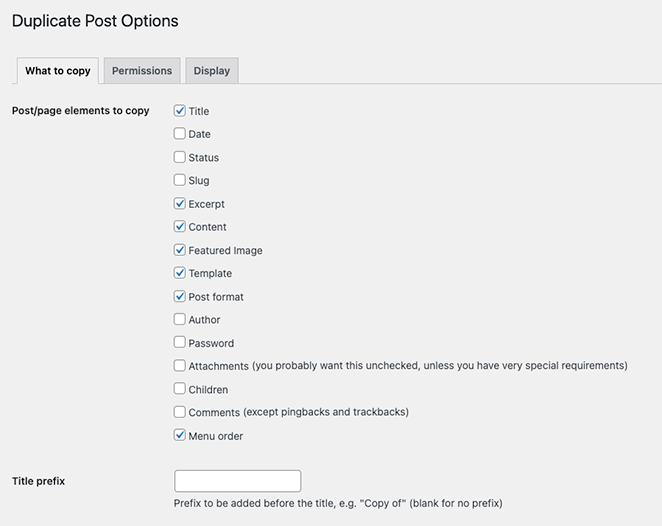The width and height of the screenshot is (662, 526).
Task: Tick the Status checkbox
Action: pyautogui.click(x=179, y=157)
